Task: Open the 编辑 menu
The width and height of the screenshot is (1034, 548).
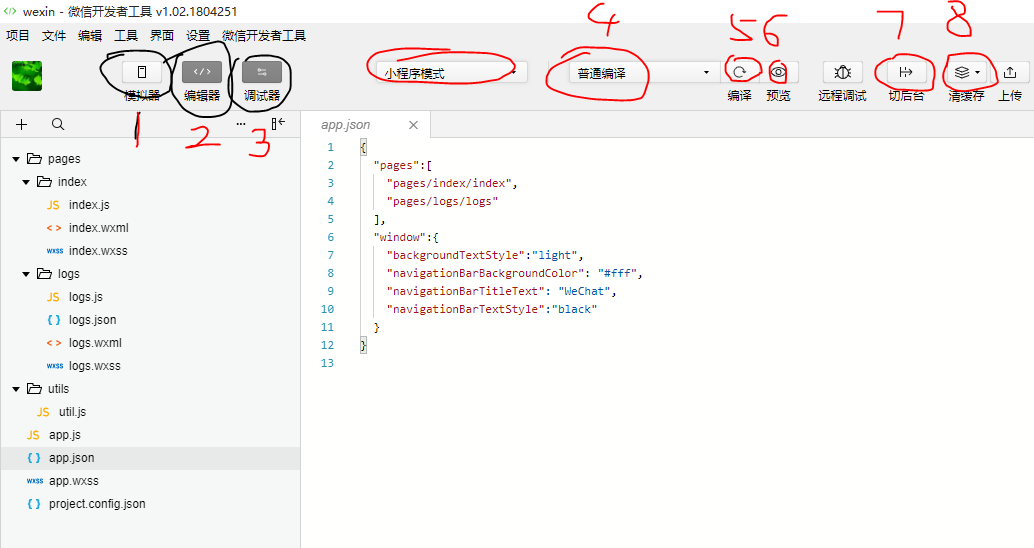Action: [90, 36]
